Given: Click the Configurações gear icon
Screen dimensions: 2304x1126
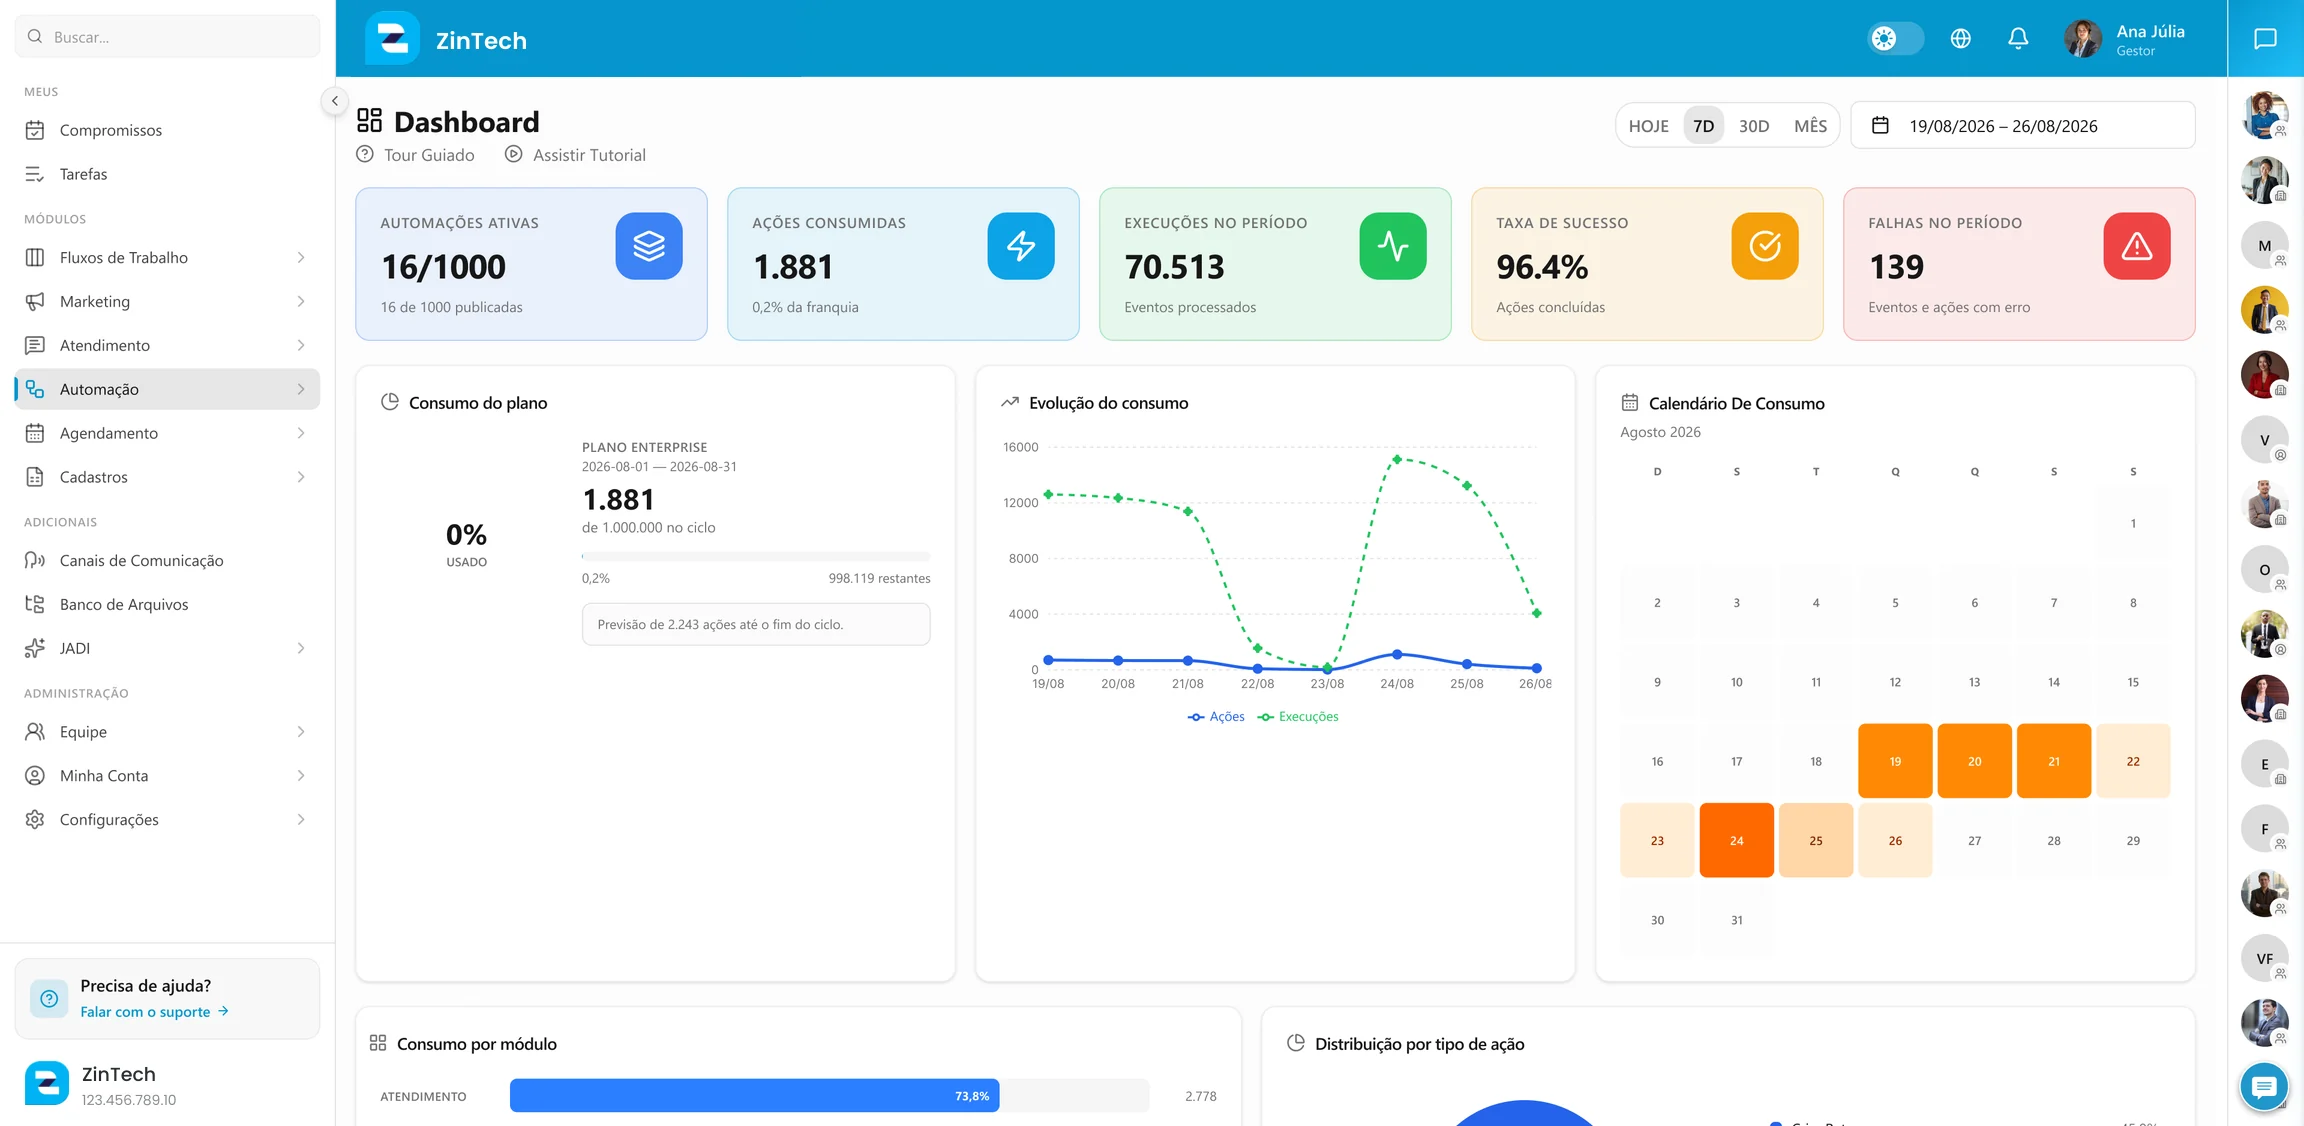Looking at the screenshot, I should coord(35,819).
